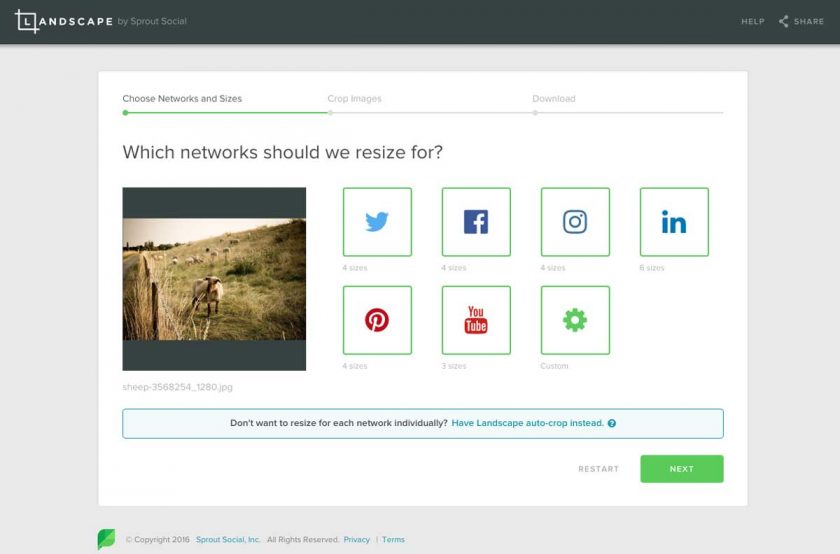Select the Pinterest network tile
The image size is (840, 554).
pyautogui.click(x=377, y=320)
